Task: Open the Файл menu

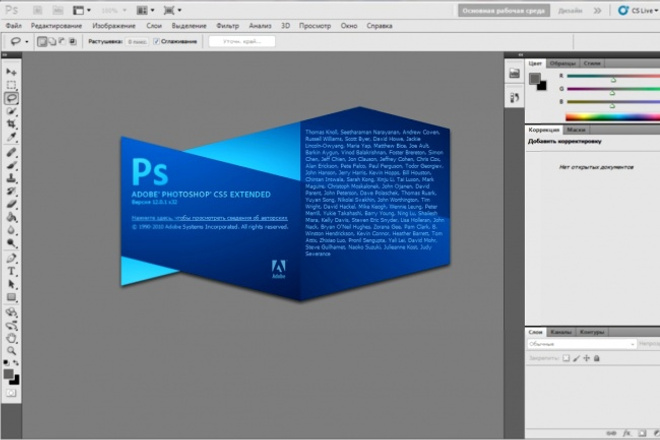Action: click(x=13, y=26)
